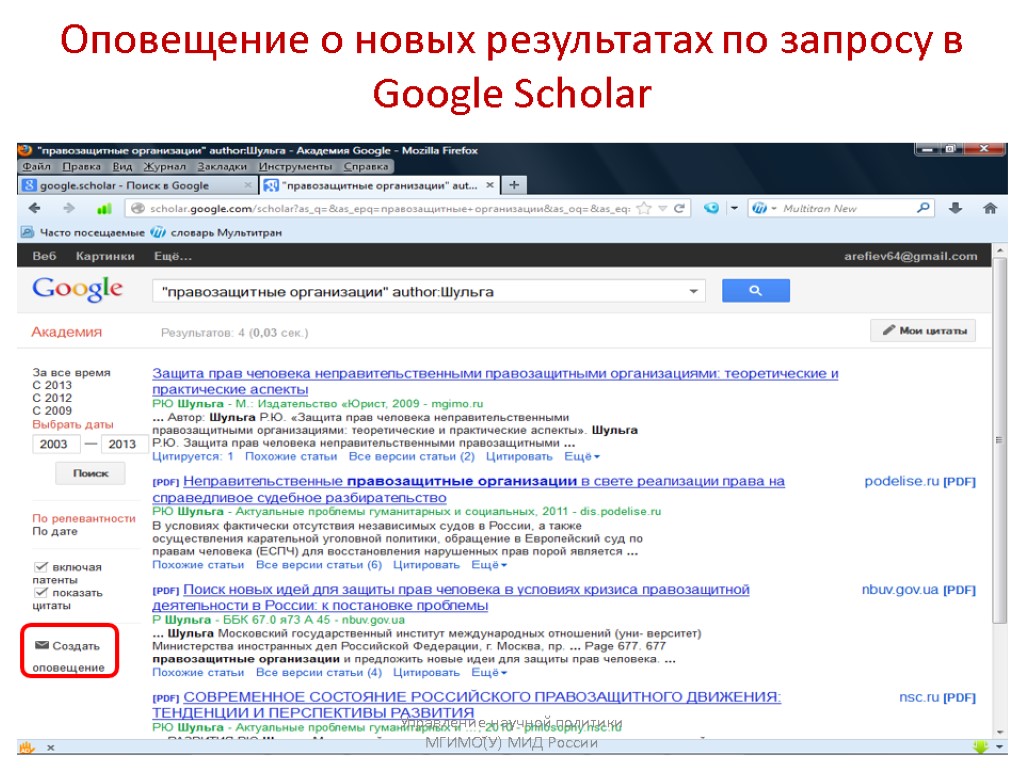
Task: Click Цитируется: 1 under first result
Action: (193, 456)
